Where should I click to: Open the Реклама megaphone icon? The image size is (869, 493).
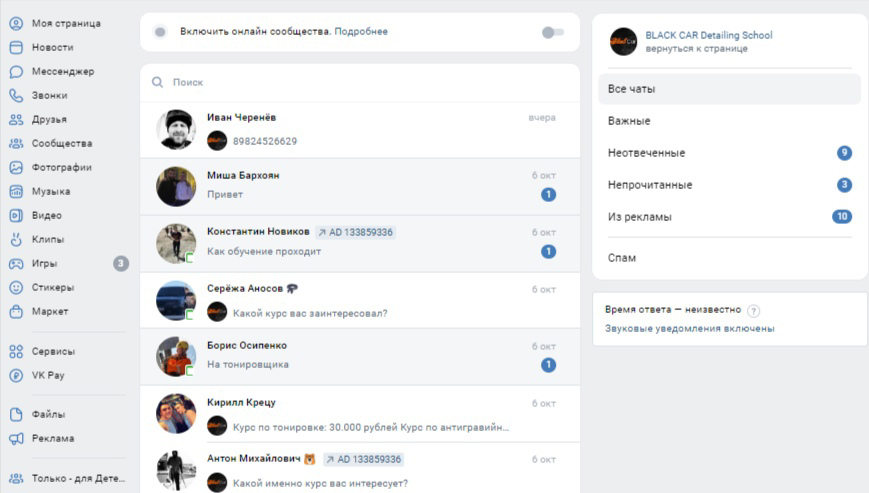point(16,438)
